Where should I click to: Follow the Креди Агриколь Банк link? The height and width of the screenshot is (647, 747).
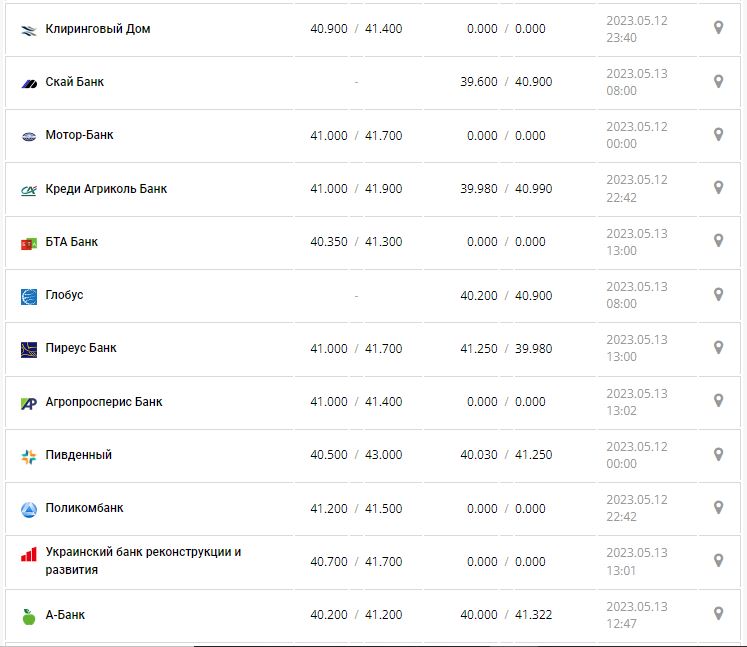coord(106,189)
